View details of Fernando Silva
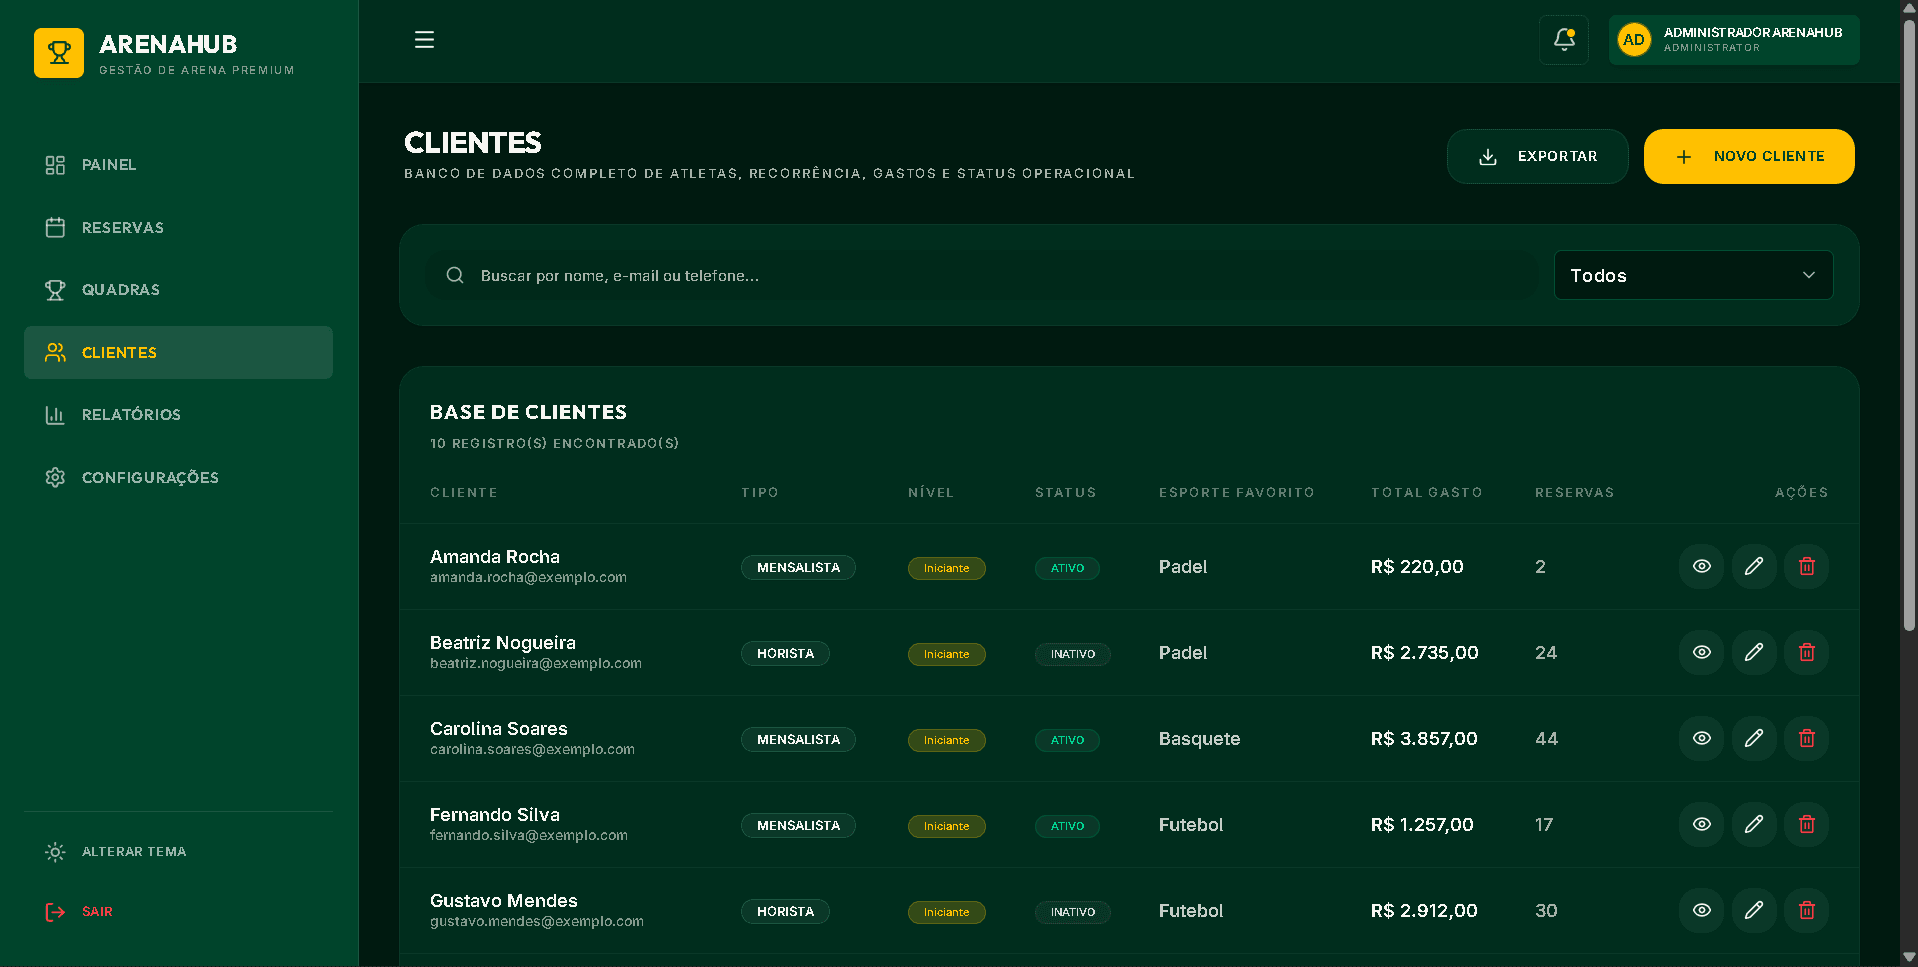This screenshot has height=967, width=1918. click(x=1701, y=825)
